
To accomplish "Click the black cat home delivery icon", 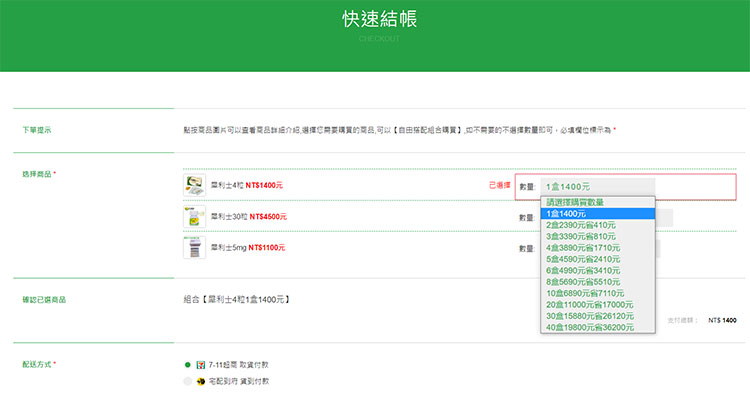I will [201, 381].
